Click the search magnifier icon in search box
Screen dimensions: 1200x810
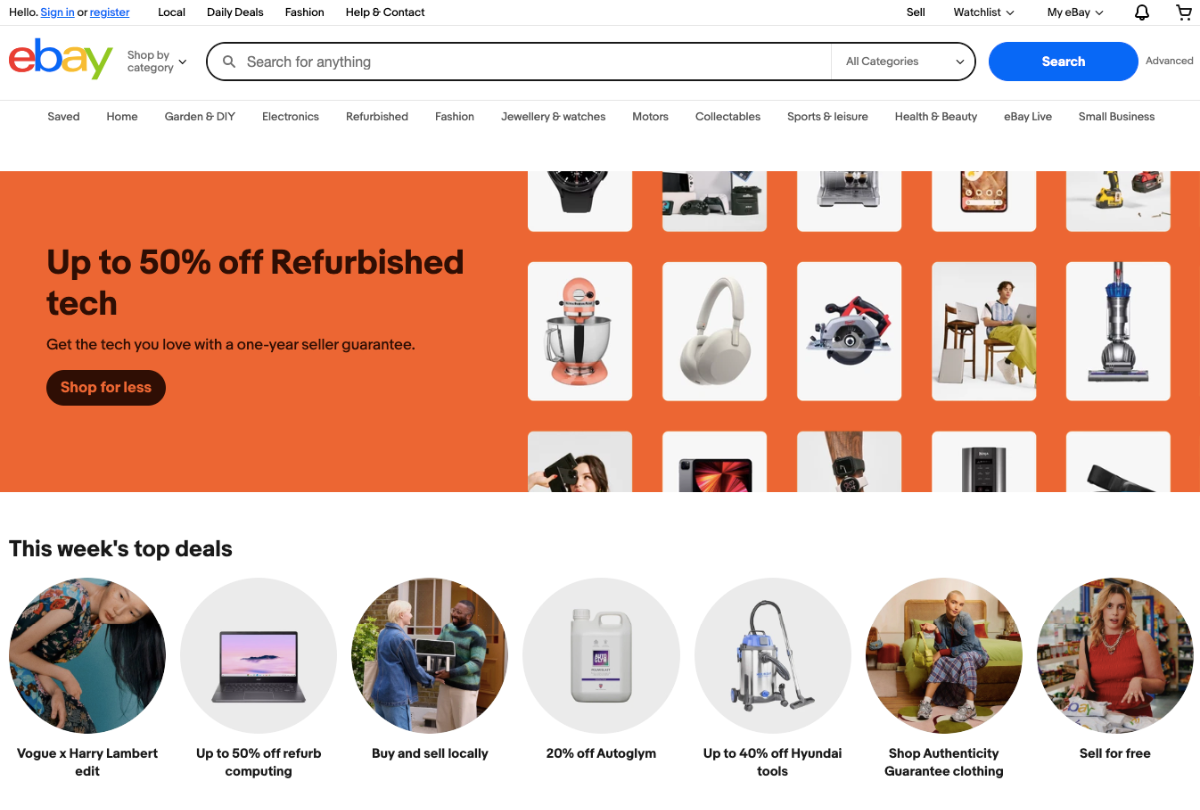[x=229, y=62]
